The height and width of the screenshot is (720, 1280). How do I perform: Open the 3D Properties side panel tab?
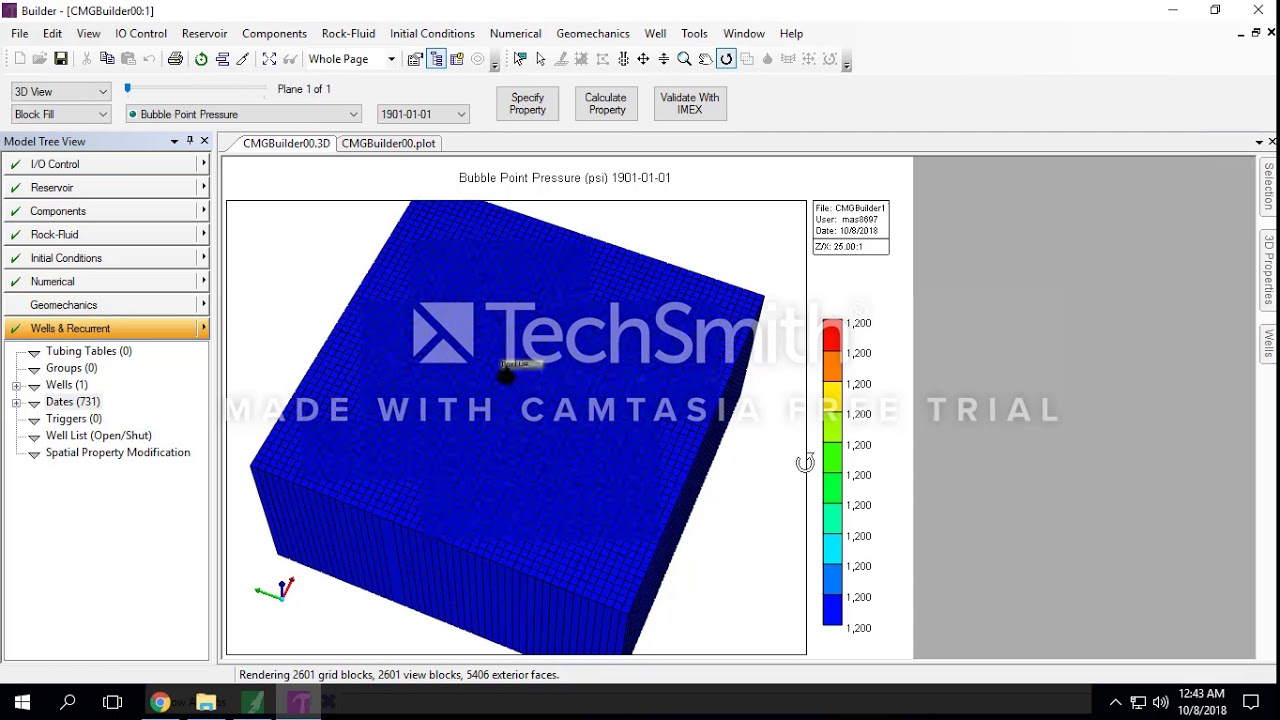click(1269, 271)
